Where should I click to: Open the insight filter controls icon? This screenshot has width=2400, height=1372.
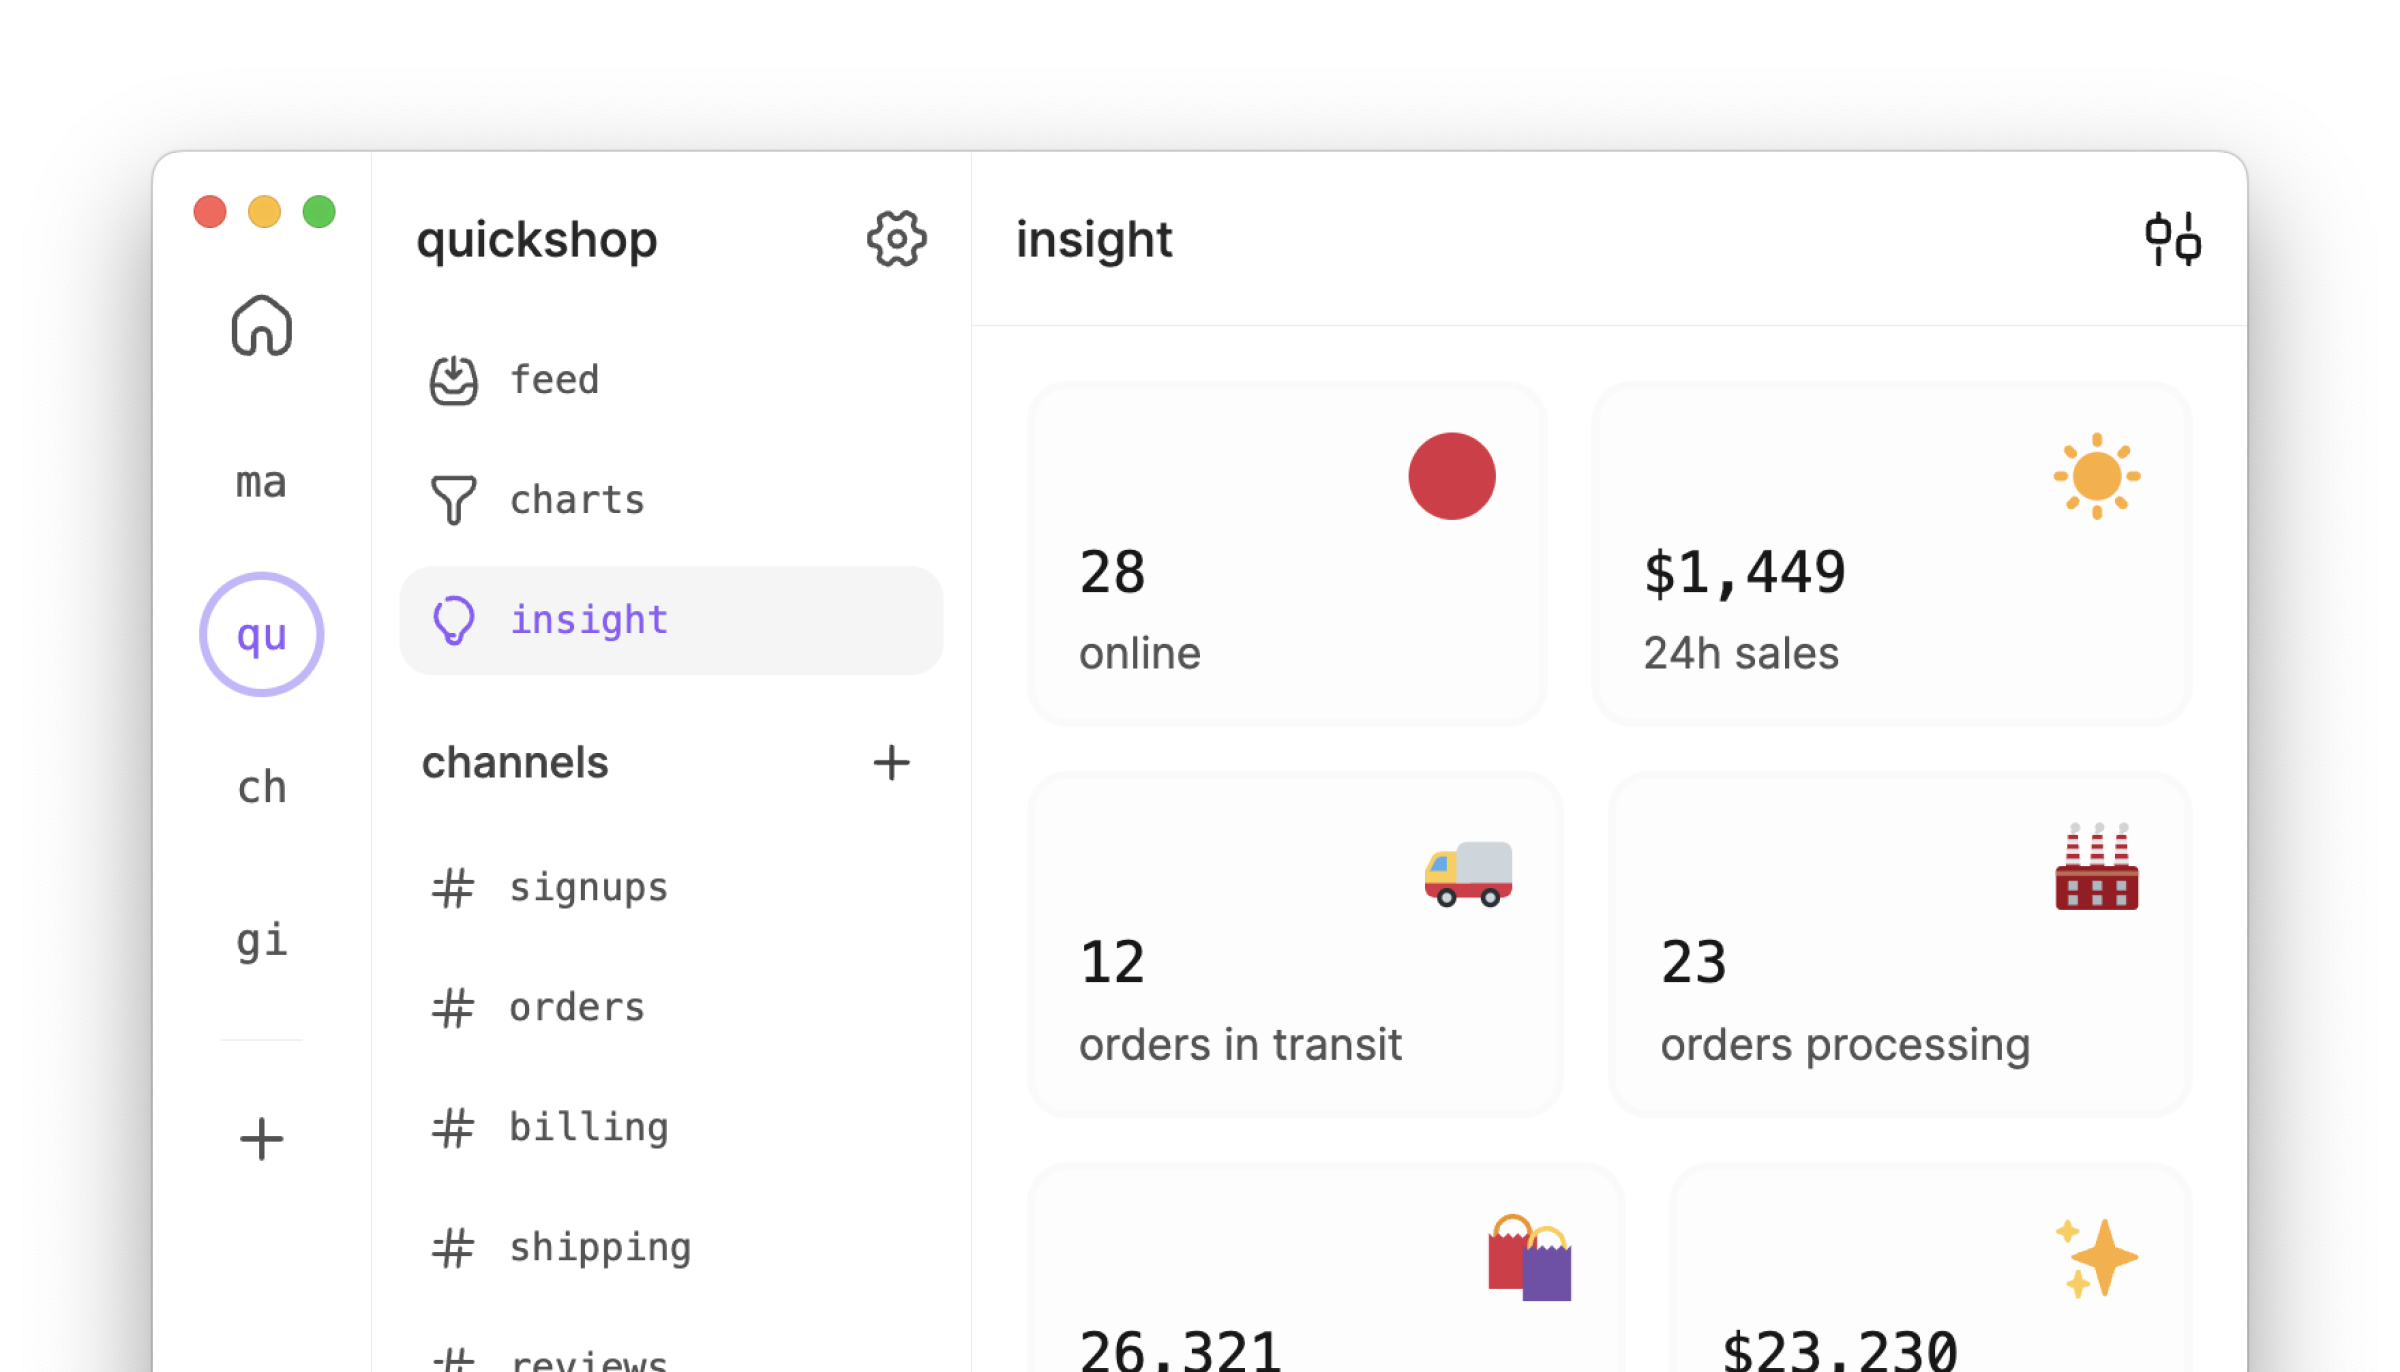(2172, 238)
